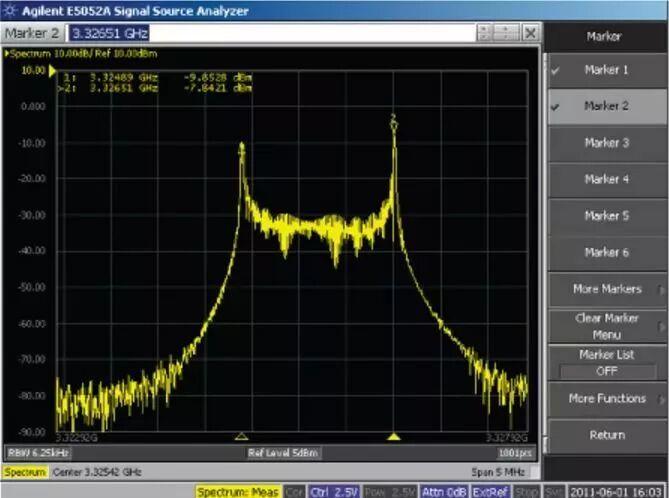Open the Clear Marker Menu submenu

(x=607, y=326)
